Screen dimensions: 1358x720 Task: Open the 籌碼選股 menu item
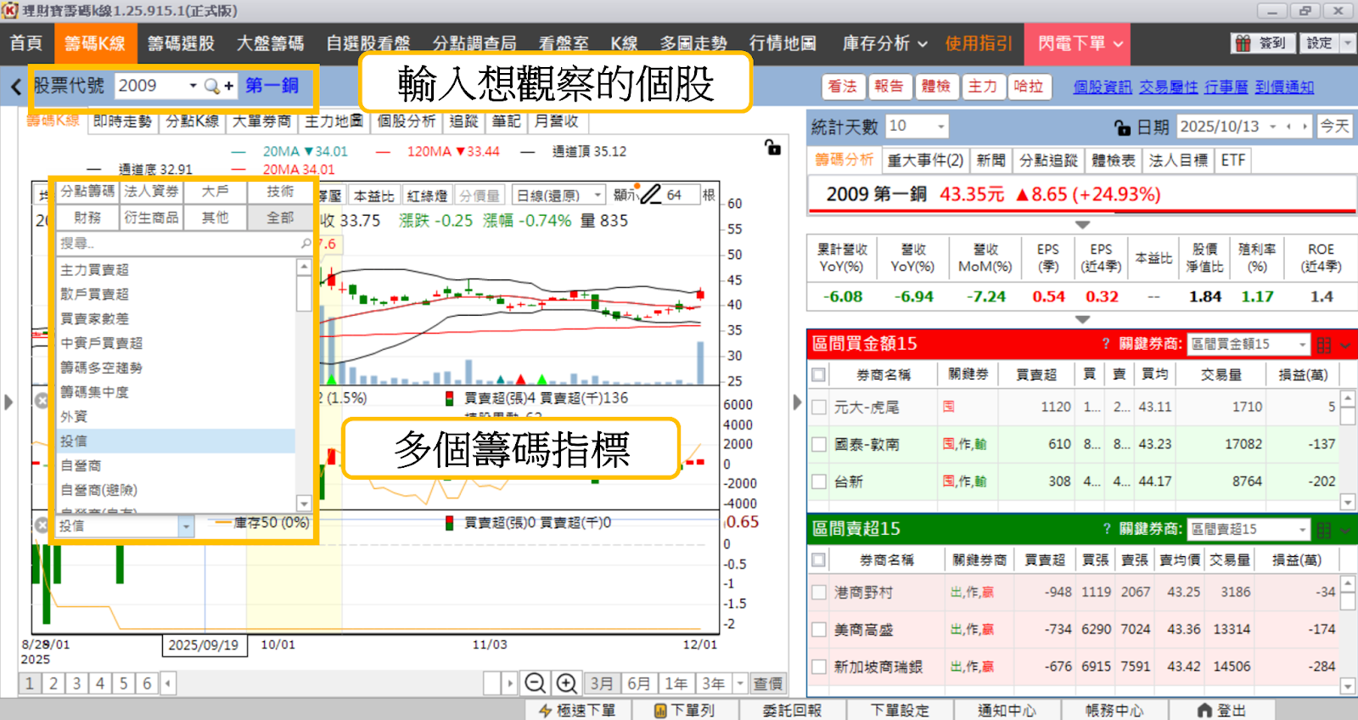(181, 44)
